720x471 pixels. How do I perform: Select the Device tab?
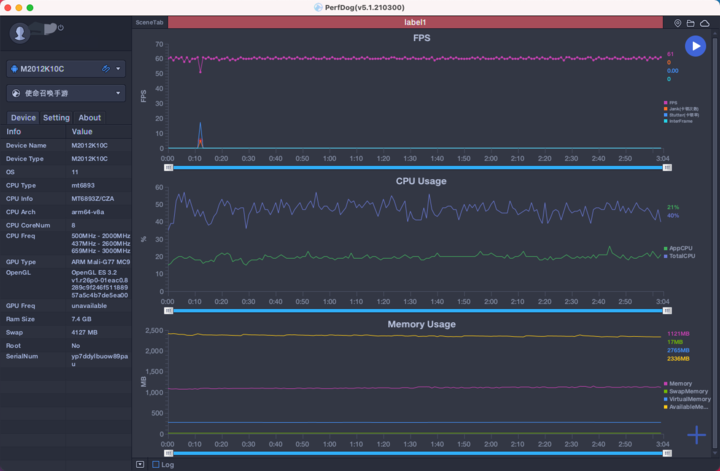(23, 117)
